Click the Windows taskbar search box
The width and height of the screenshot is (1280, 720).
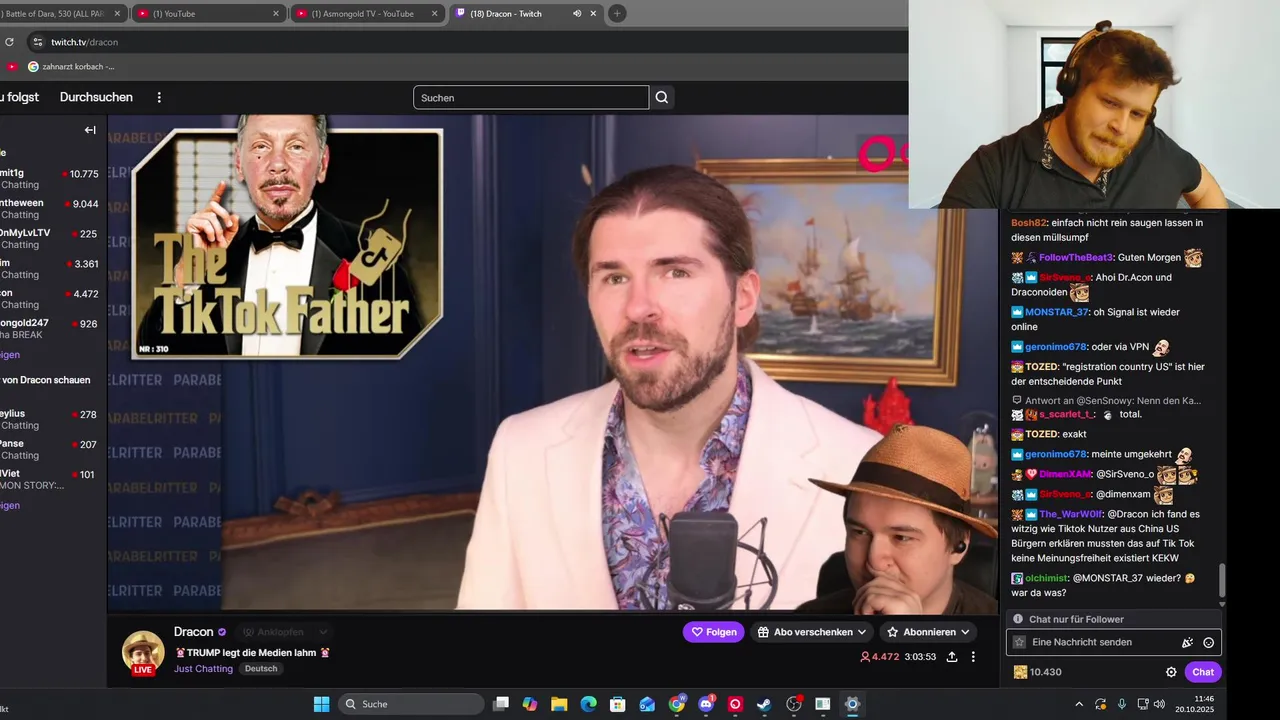[x=411, y=704]
